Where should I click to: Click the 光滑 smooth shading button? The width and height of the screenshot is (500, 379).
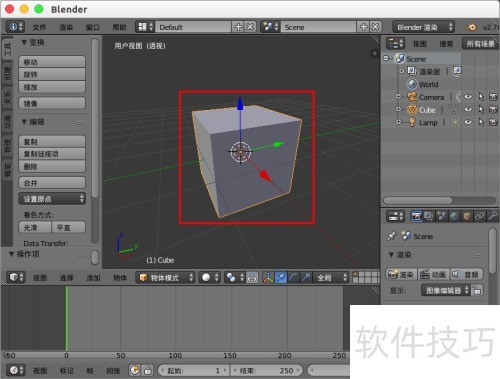[x=35, y=228]
